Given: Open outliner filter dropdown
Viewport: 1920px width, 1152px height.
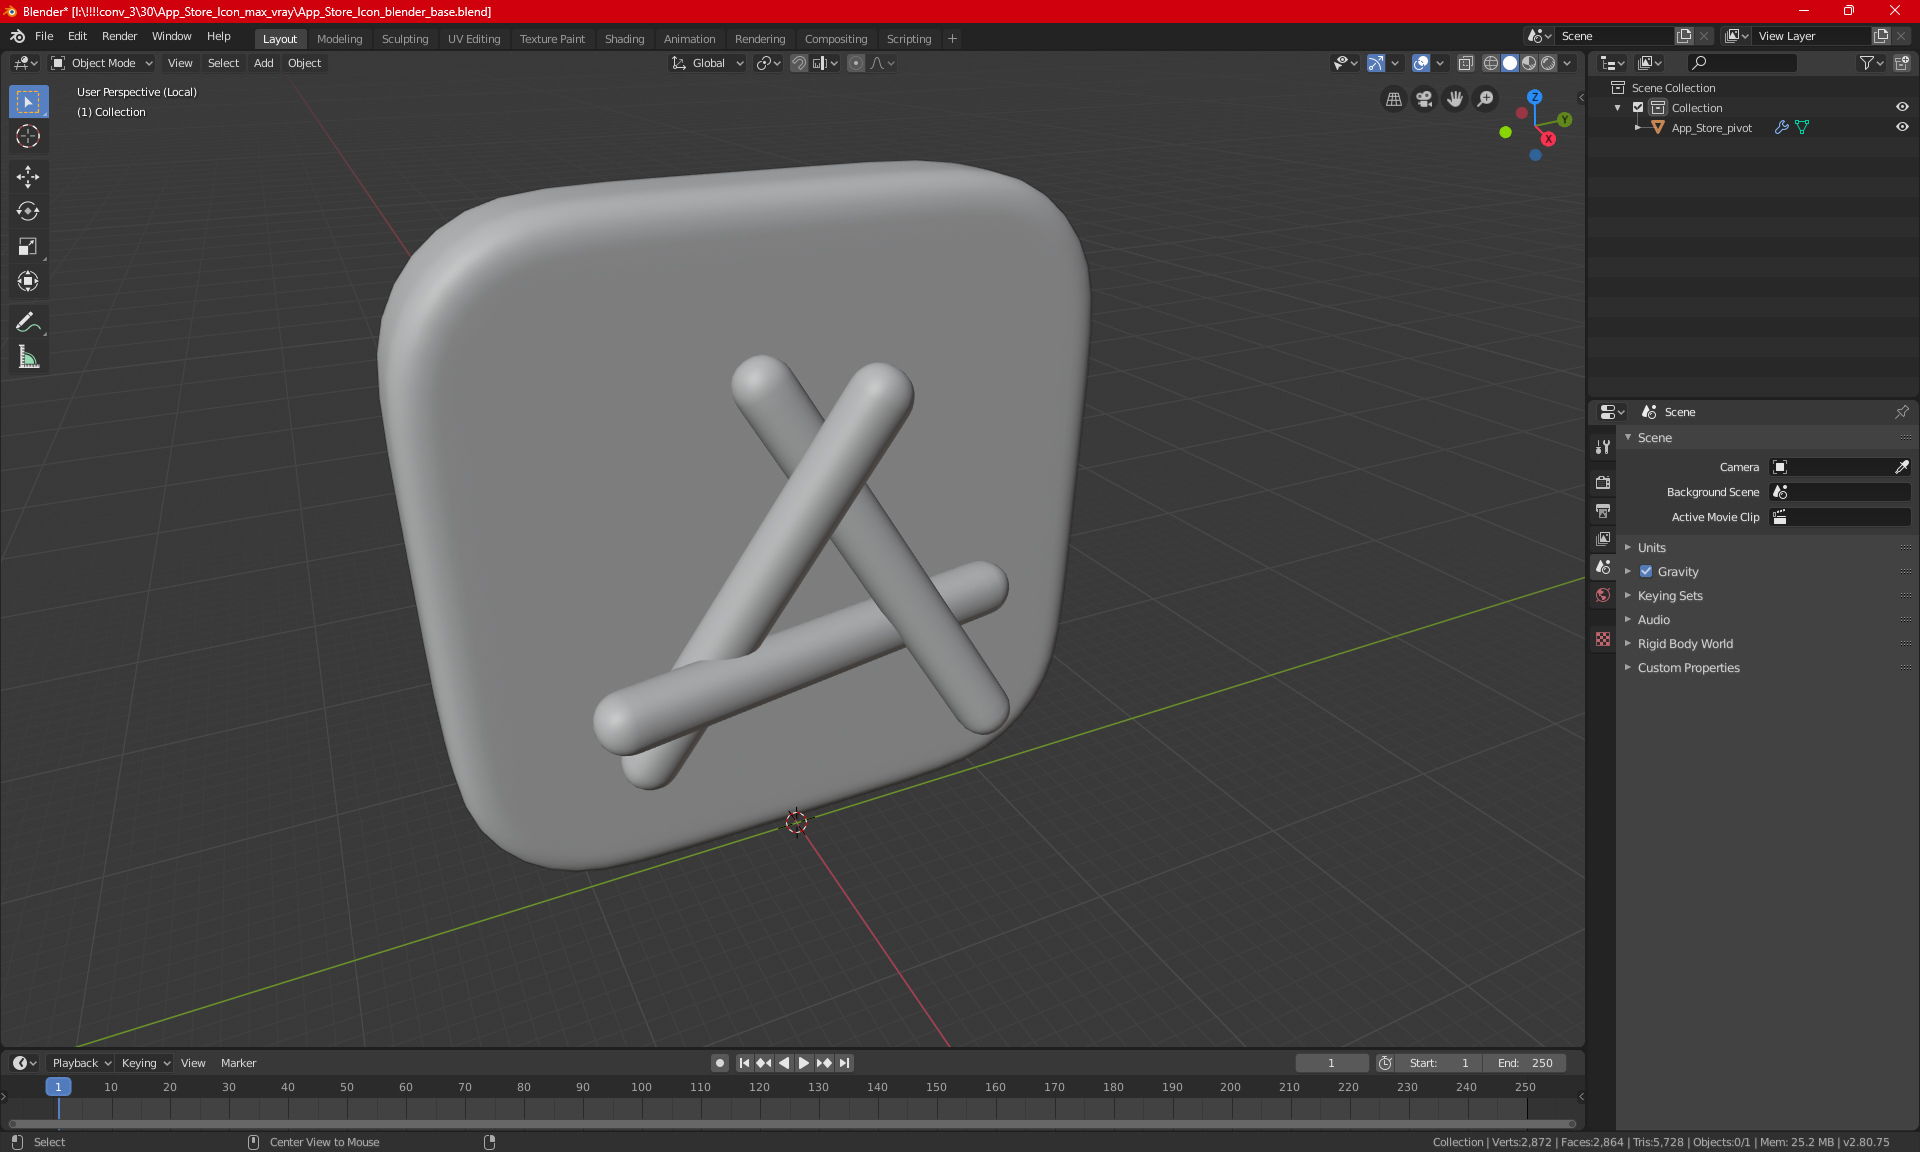Looking at the screenshot, I should click(x=1871, y=63).
